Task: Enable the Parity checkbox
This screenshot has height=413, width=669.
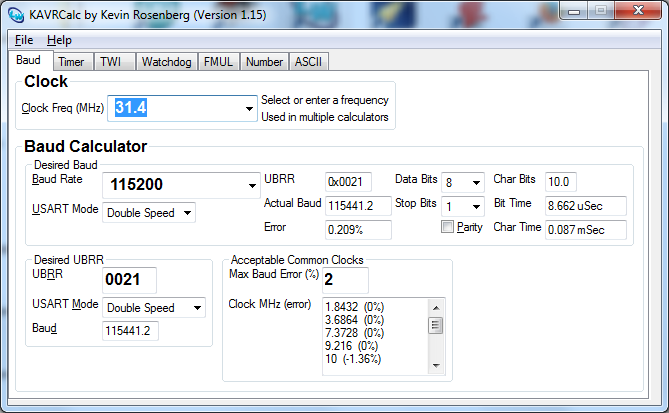Action: point(447,227)
